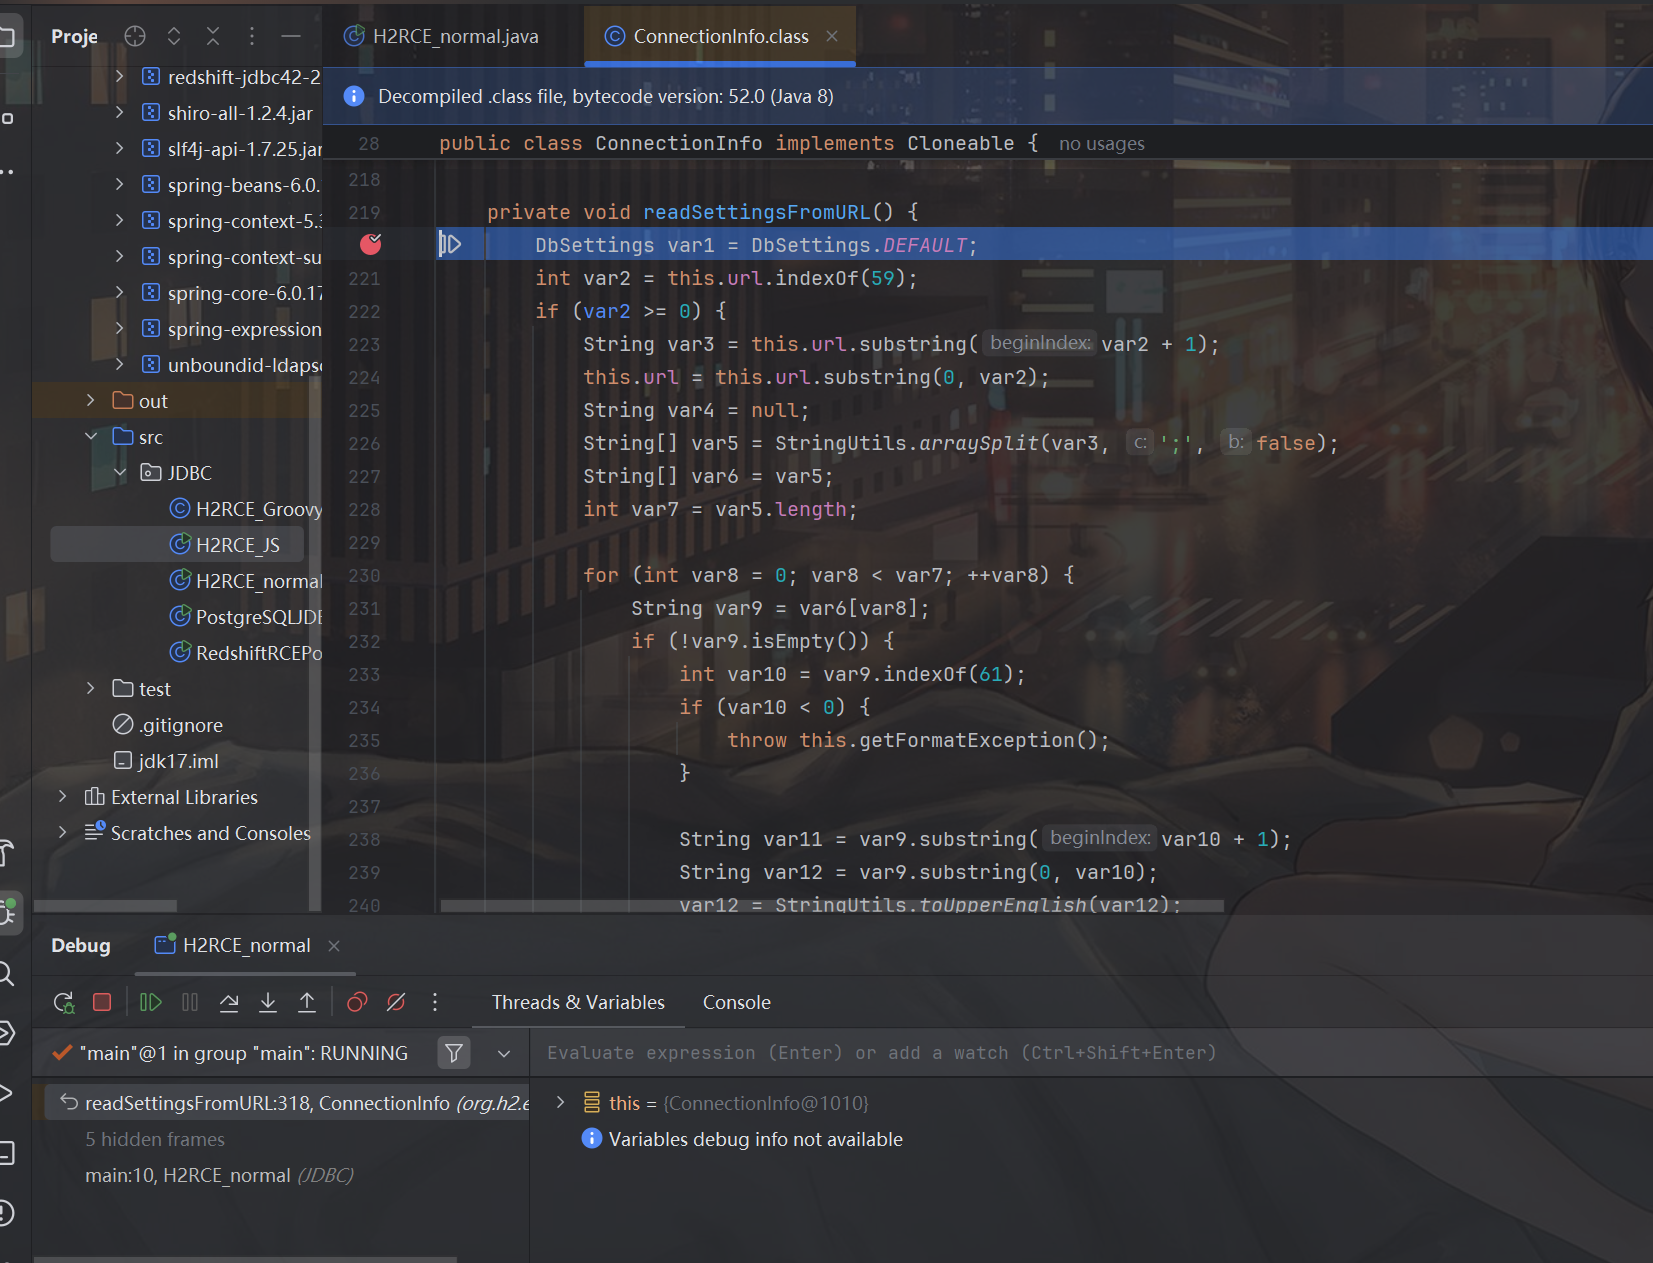The image size is (1653, 1263).
Task: Open the Console tab in Debug panel
Action: pyautogui.click(x=736, y=1002)
